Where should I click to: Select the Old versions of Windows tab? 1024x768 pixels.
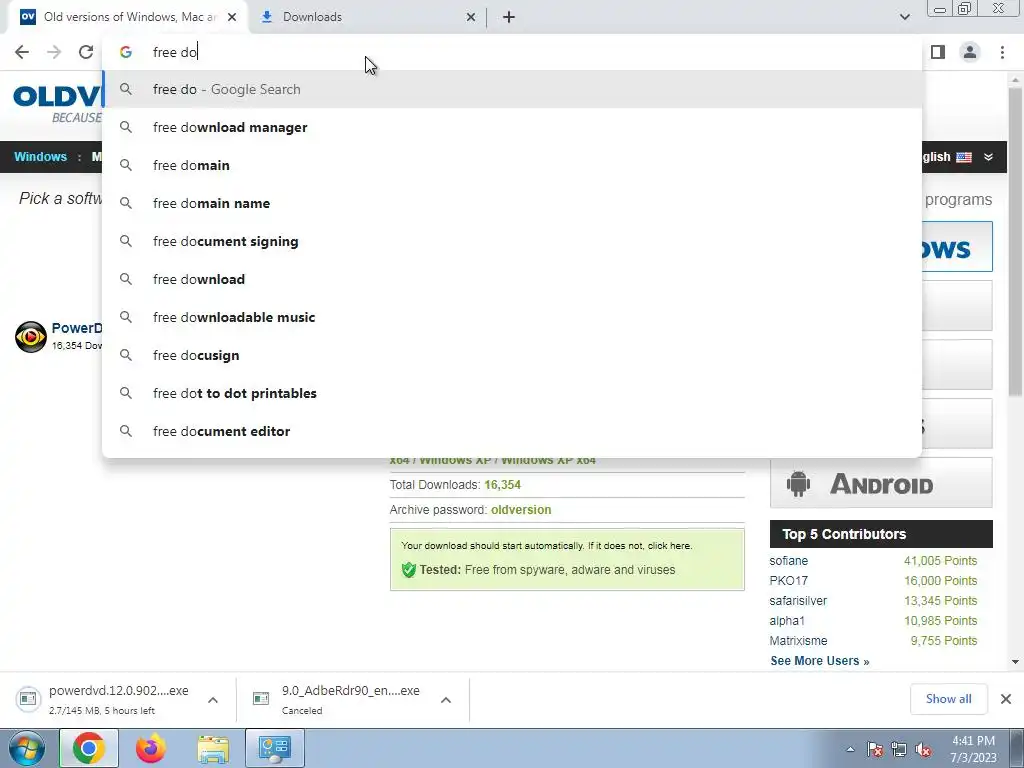pos(127,17)
